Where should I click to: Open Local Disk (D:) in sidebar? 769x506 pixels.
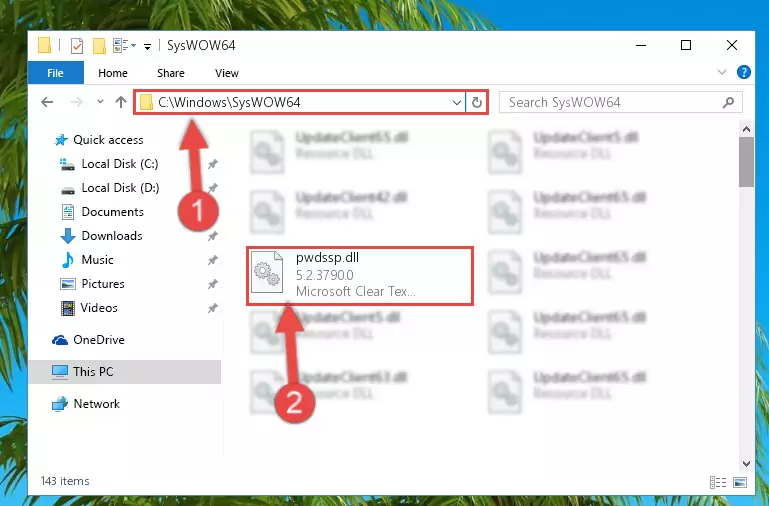pyautogui.click(x=109, y=188)
